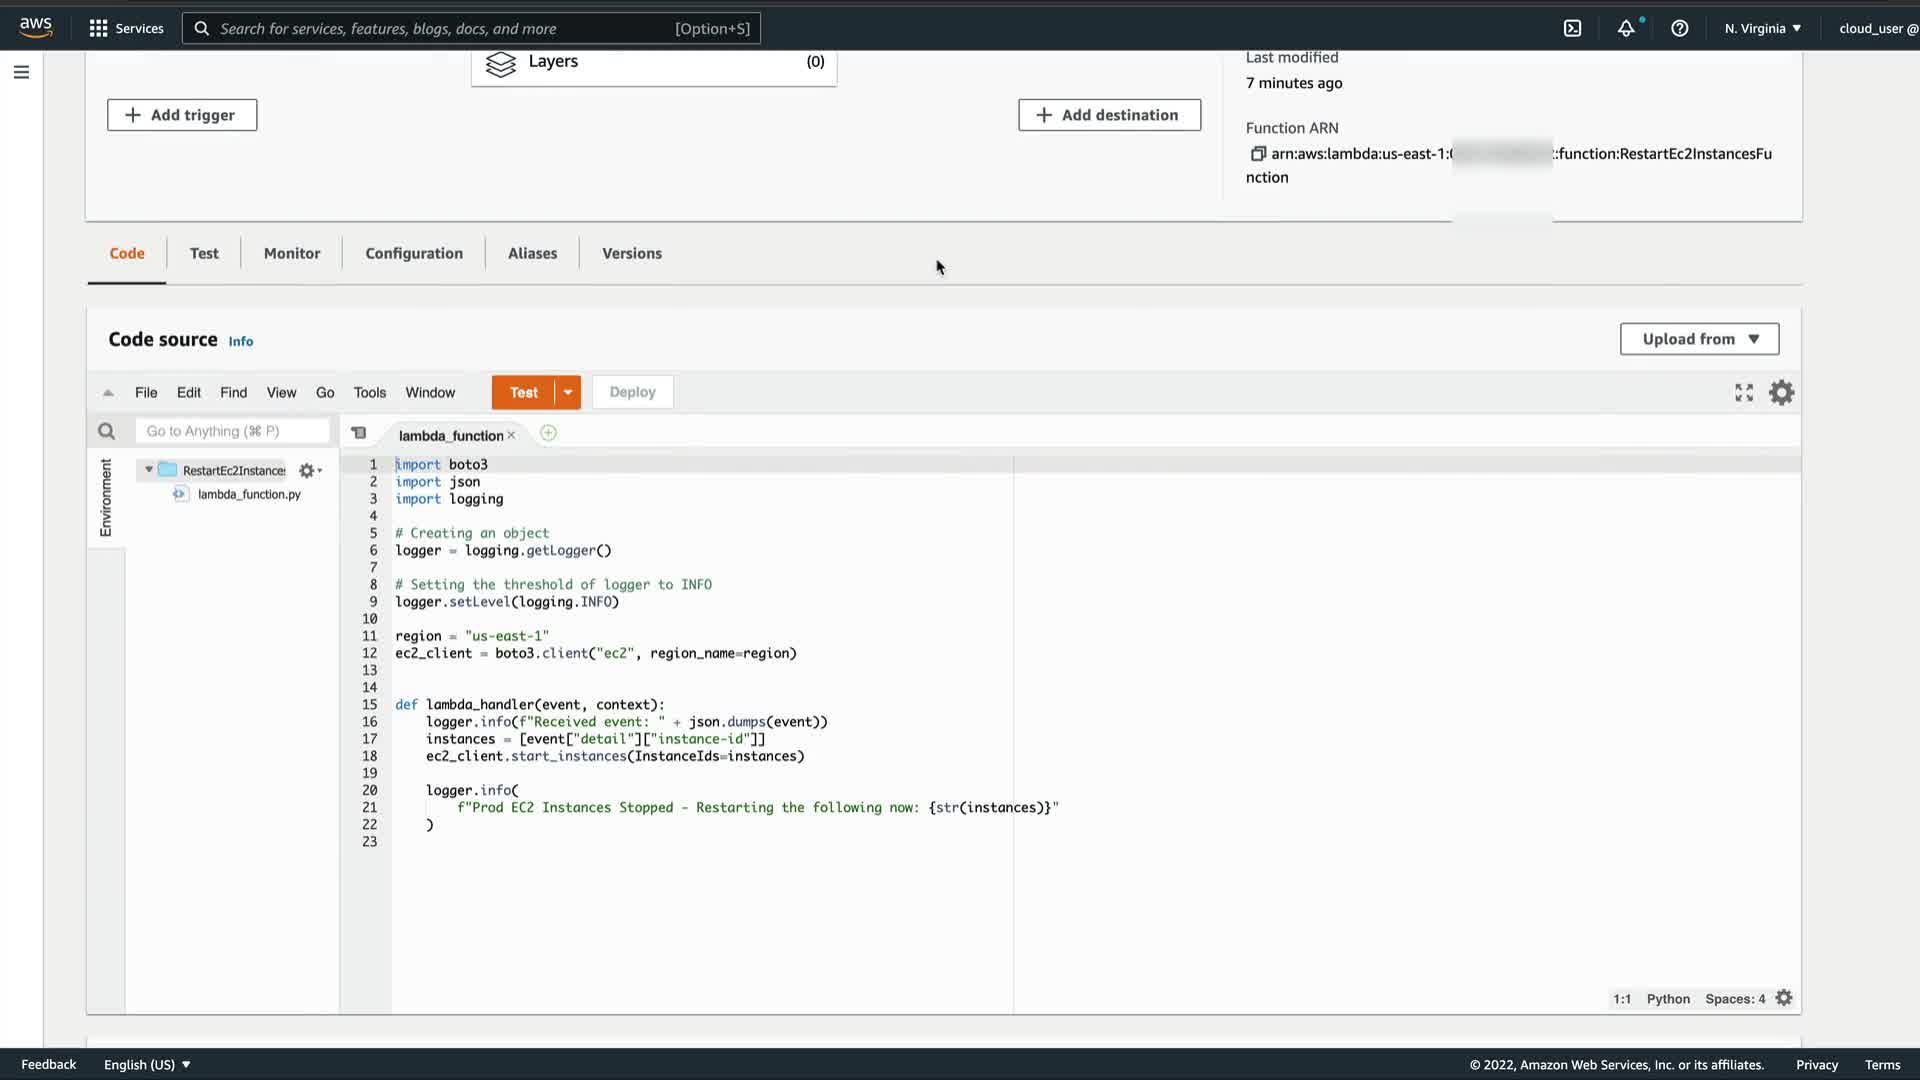Click the Add destination button
1920x1080 pixels.
pyautogui.click(x=1109, y=115)
